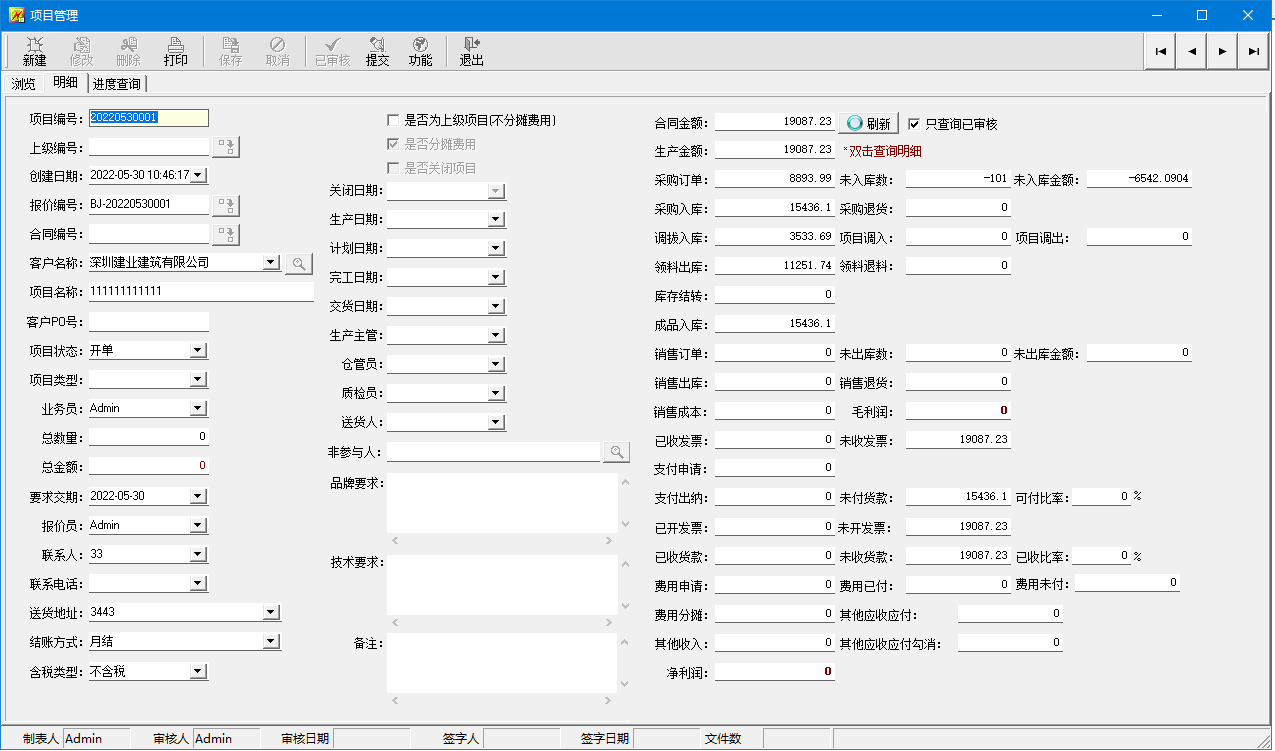Open 计划日期 date dropdown
Image resolution: width=1275 pixels, height=751 pixels.
(x=496, y=248)
